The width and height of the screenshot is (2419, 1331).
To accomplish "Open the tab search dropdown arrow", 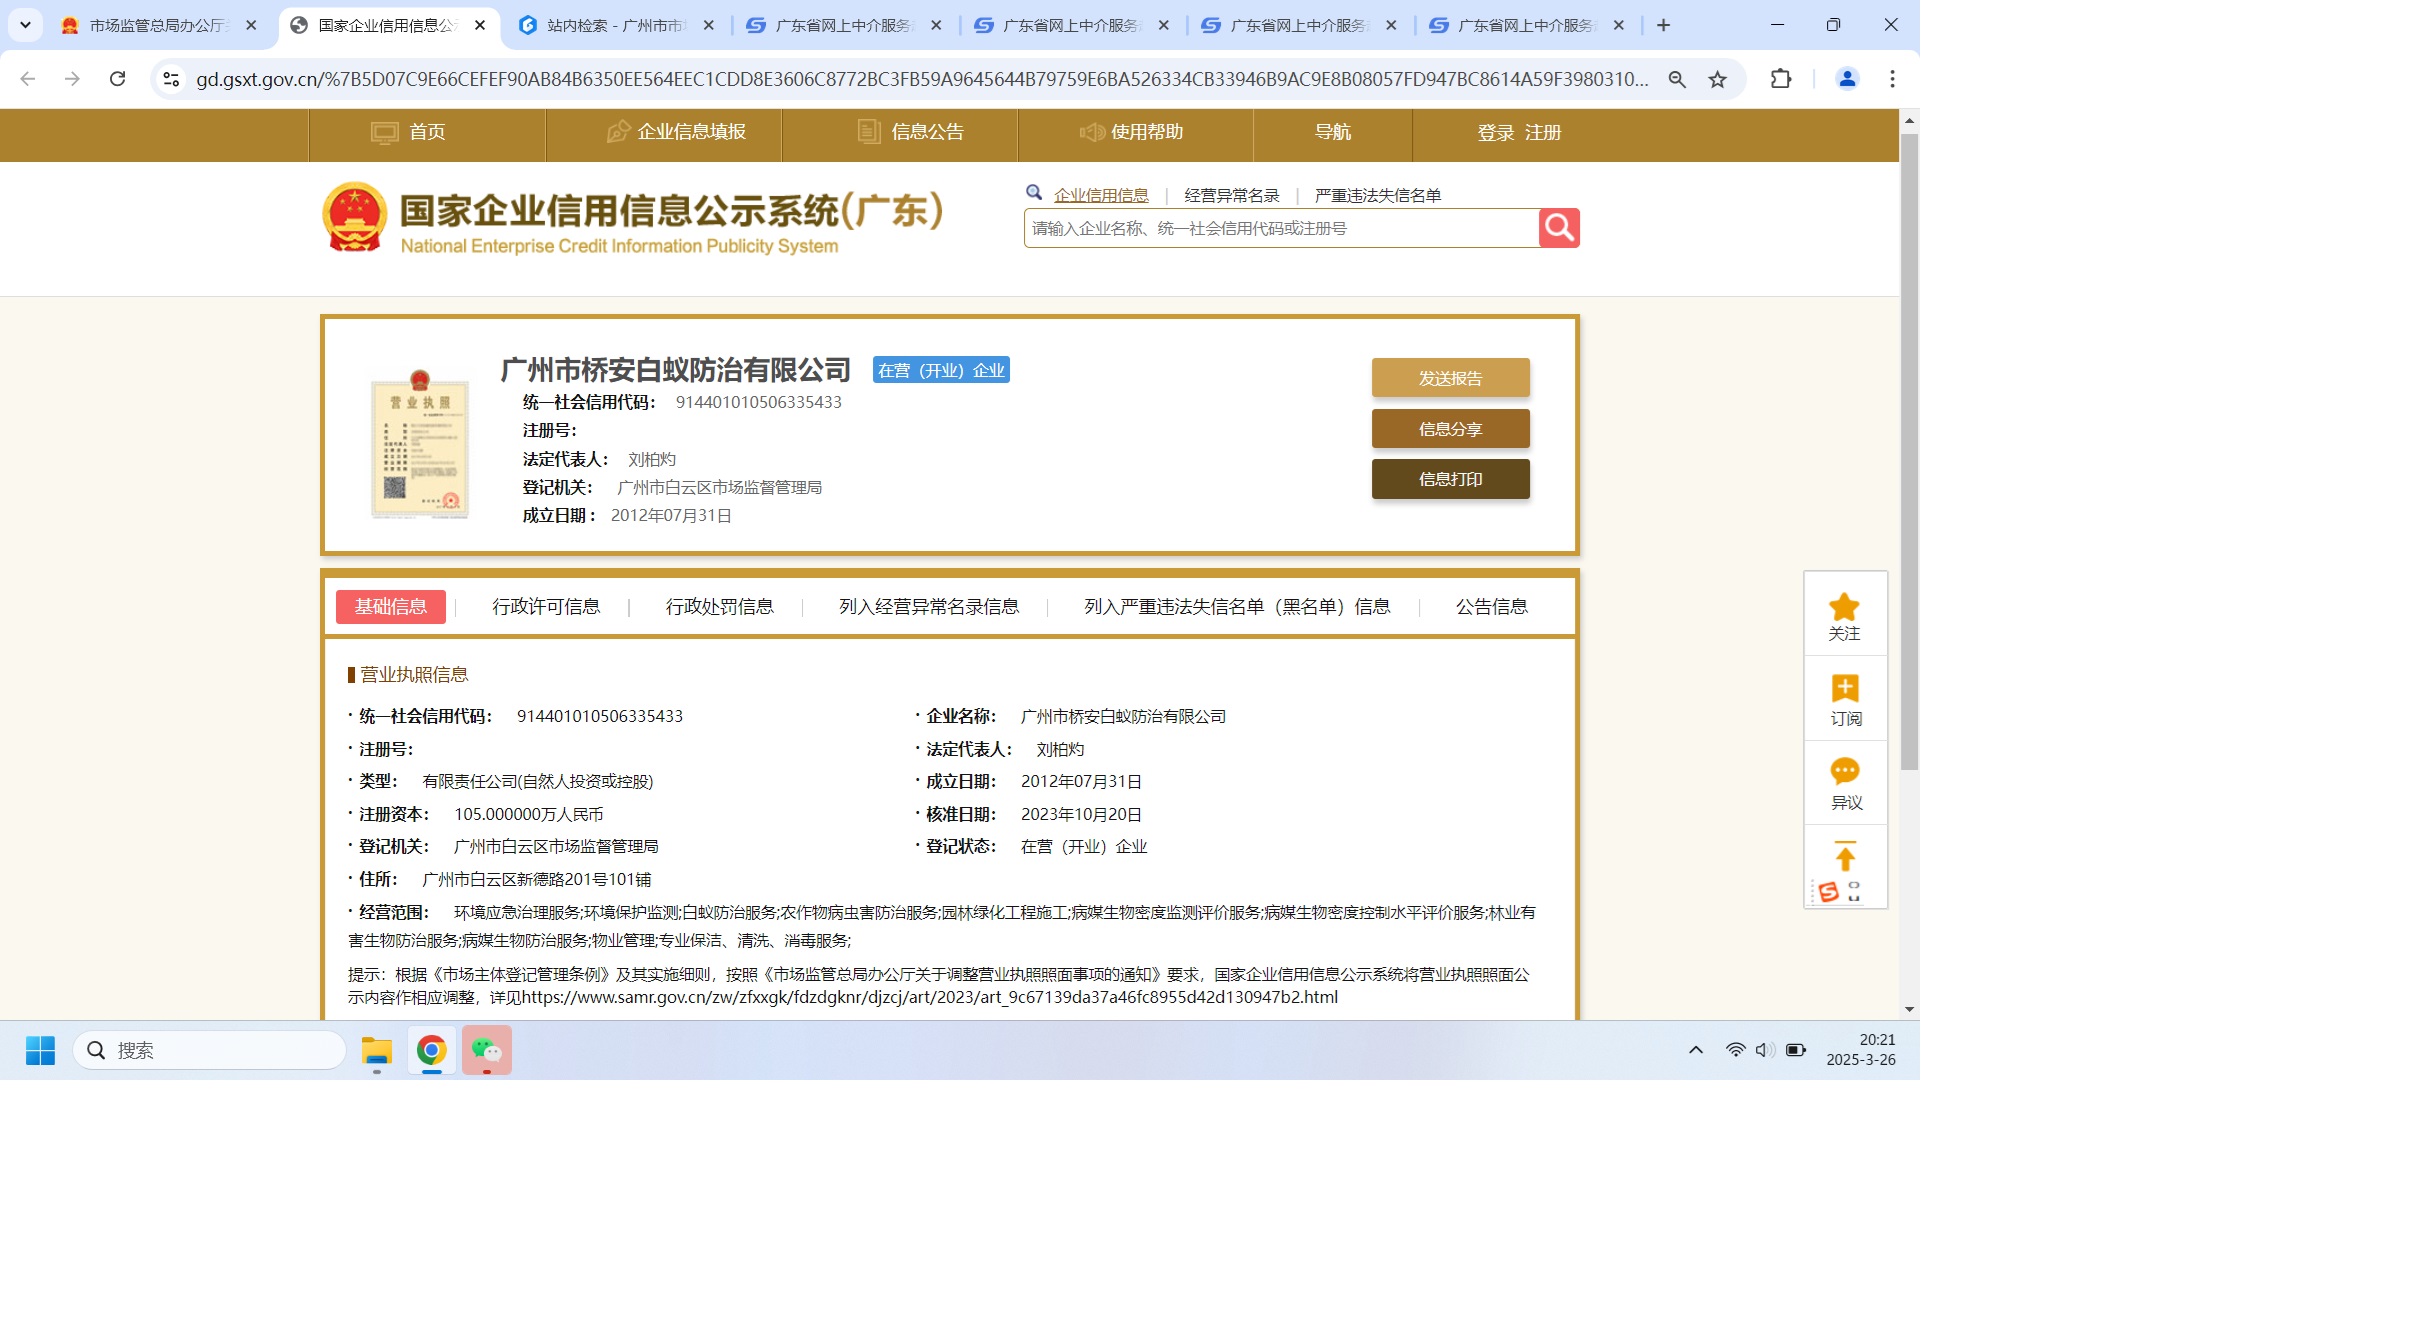I will 25,25.
